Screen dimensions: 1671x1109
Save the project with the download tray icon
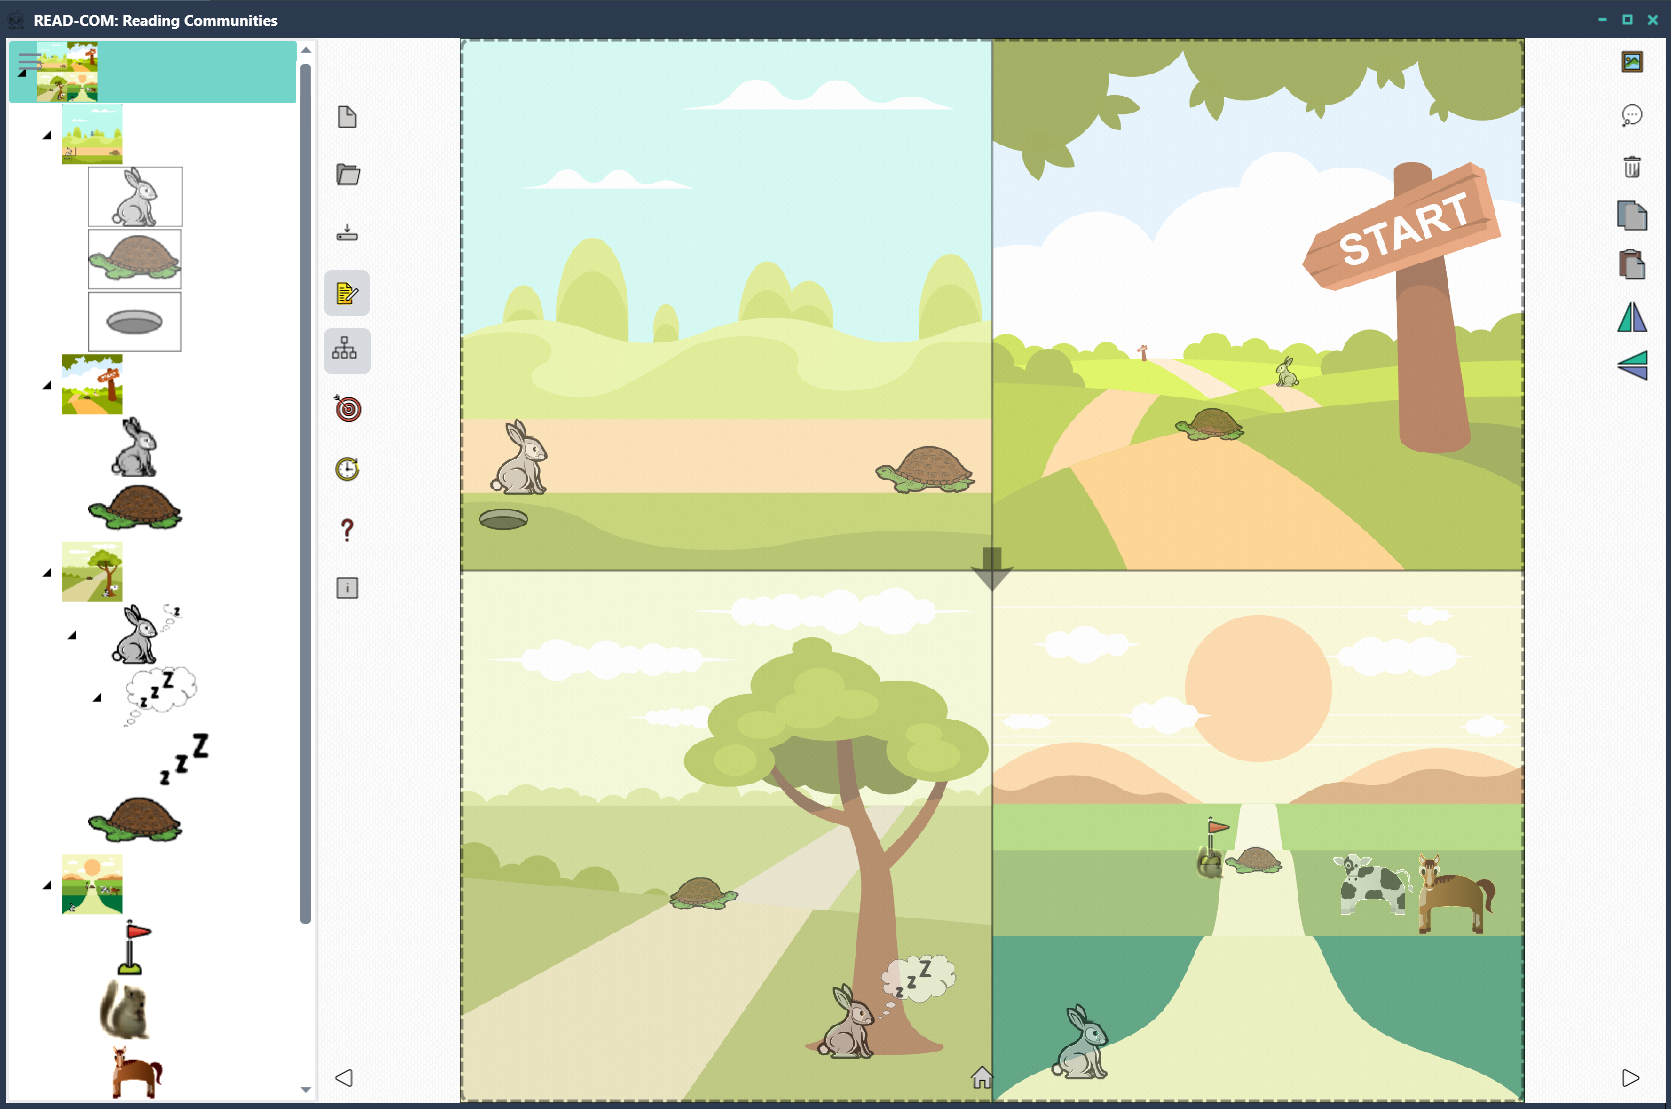pos(347,233)
